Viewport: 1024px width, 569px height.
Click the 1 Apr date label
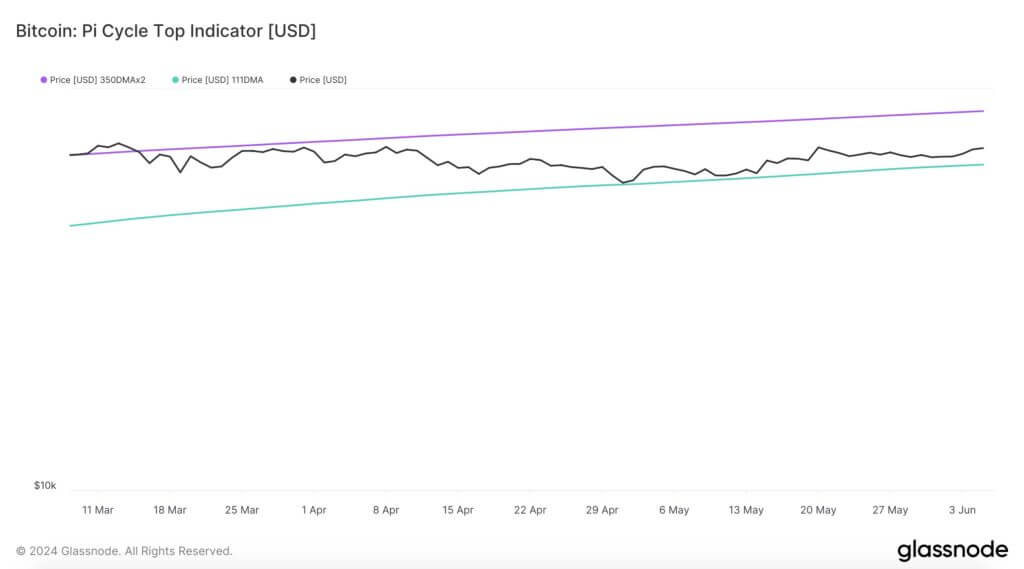[x=314, y=510]
